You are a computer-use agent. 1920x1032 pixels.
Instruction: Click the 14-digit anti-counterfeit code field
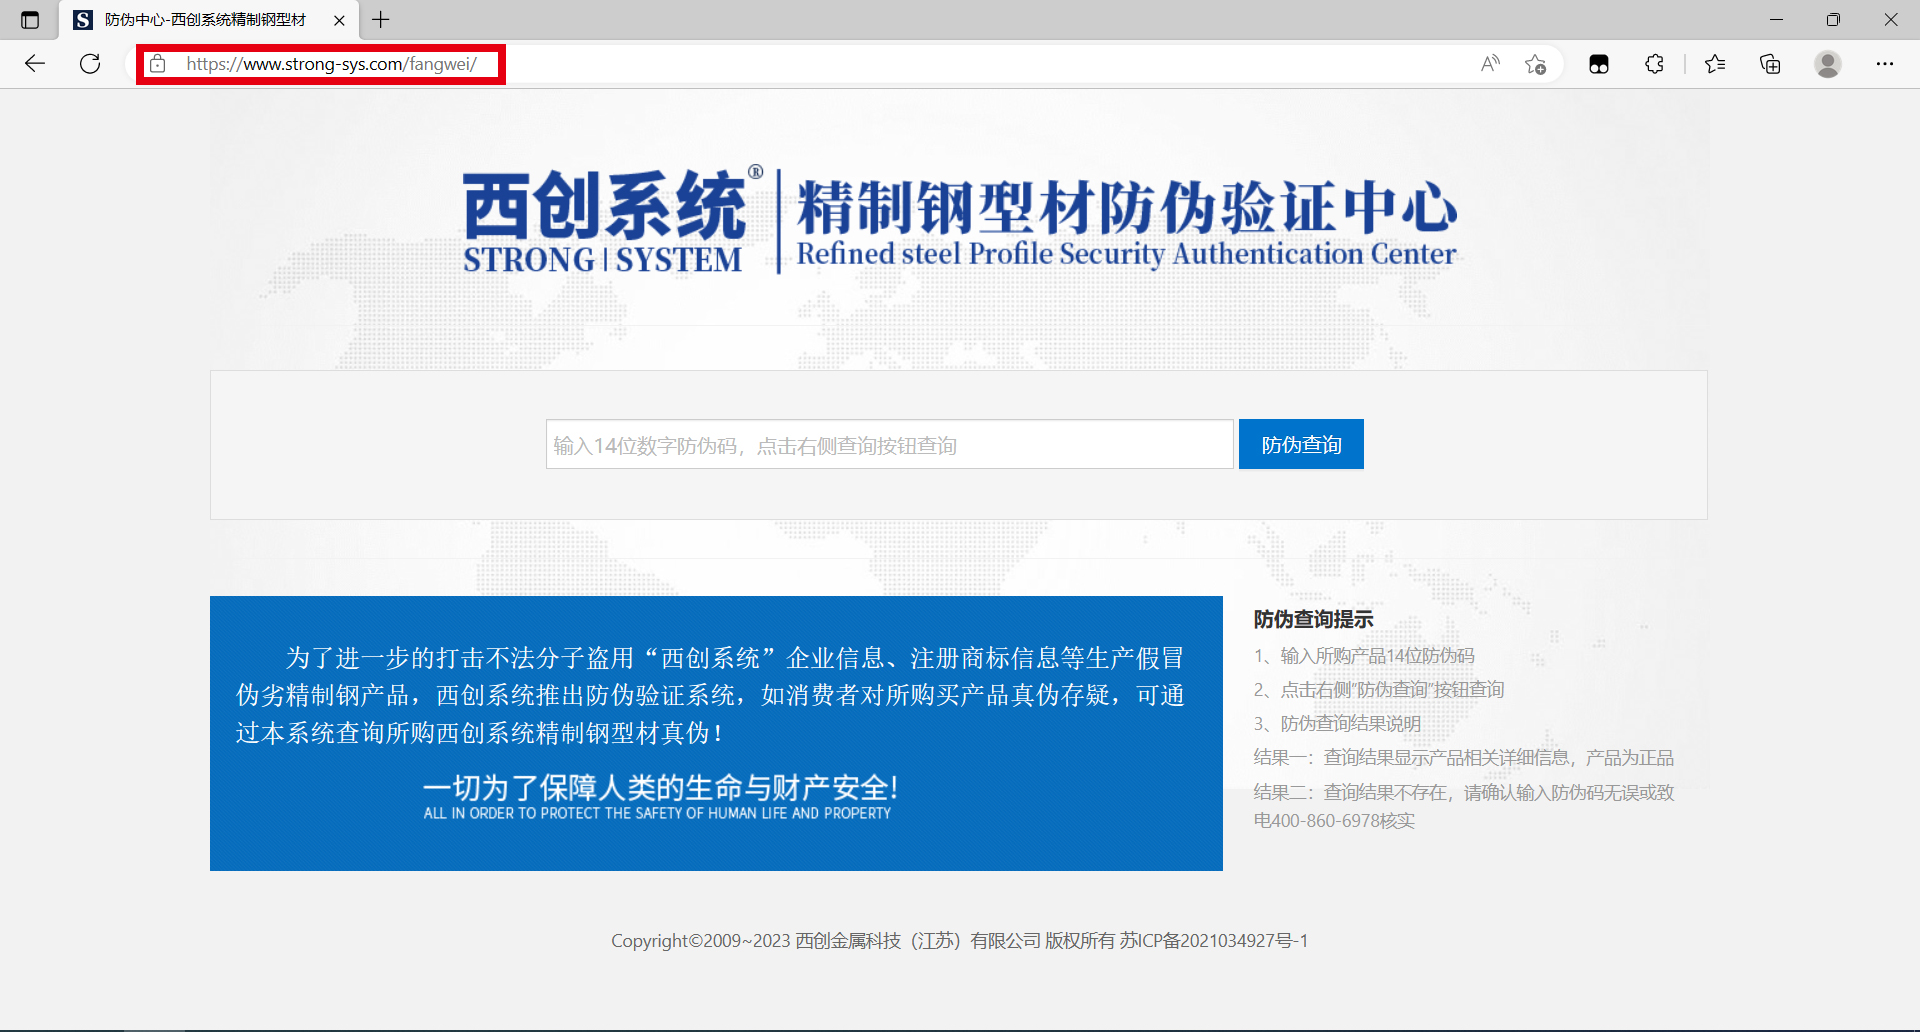click(889, 445)
